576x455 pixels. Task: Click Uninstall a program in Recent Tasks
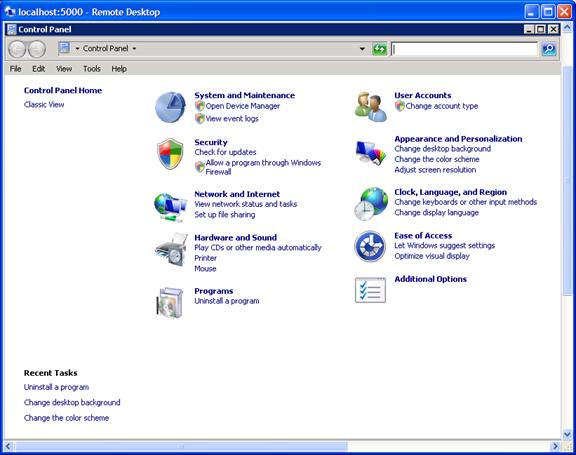(56, 387)
